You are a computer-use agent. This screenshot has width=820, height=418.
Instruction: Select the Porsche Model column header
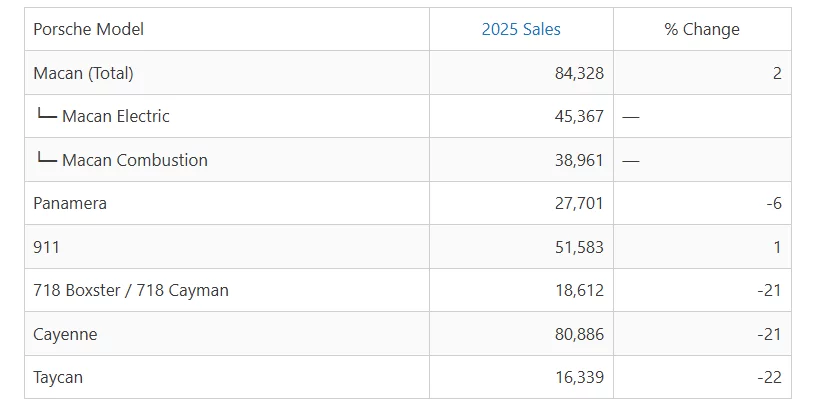coord(88,29)
